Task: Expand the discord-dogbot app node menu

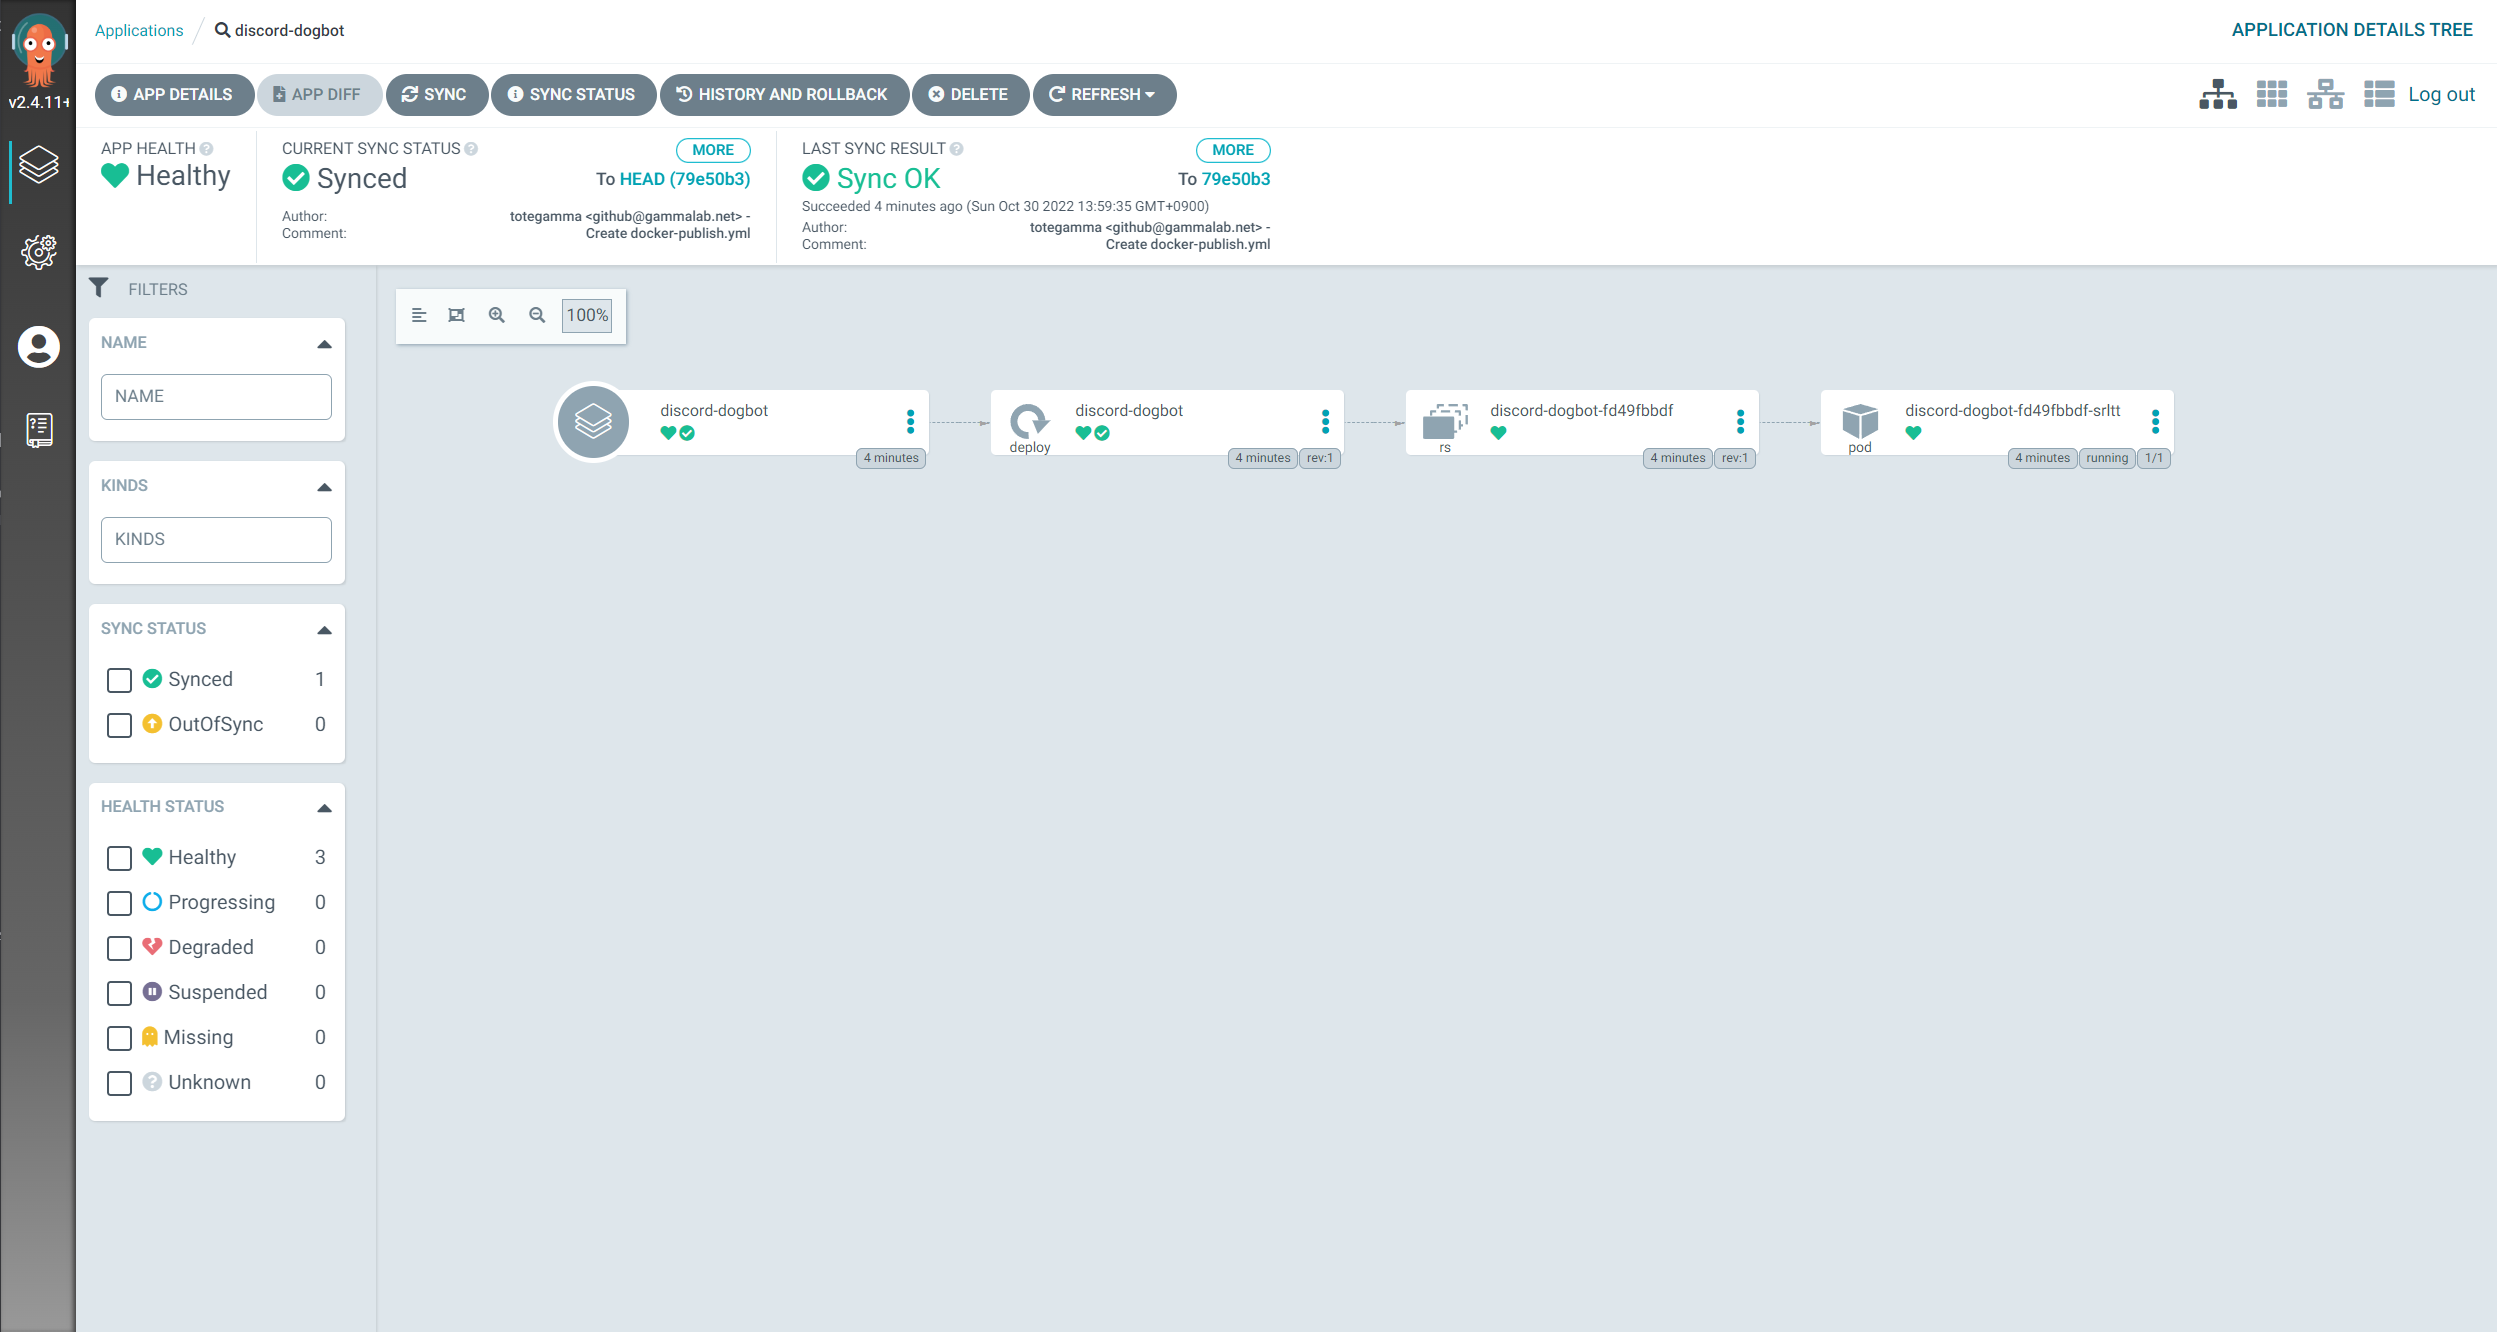Action: click(910, 421)
